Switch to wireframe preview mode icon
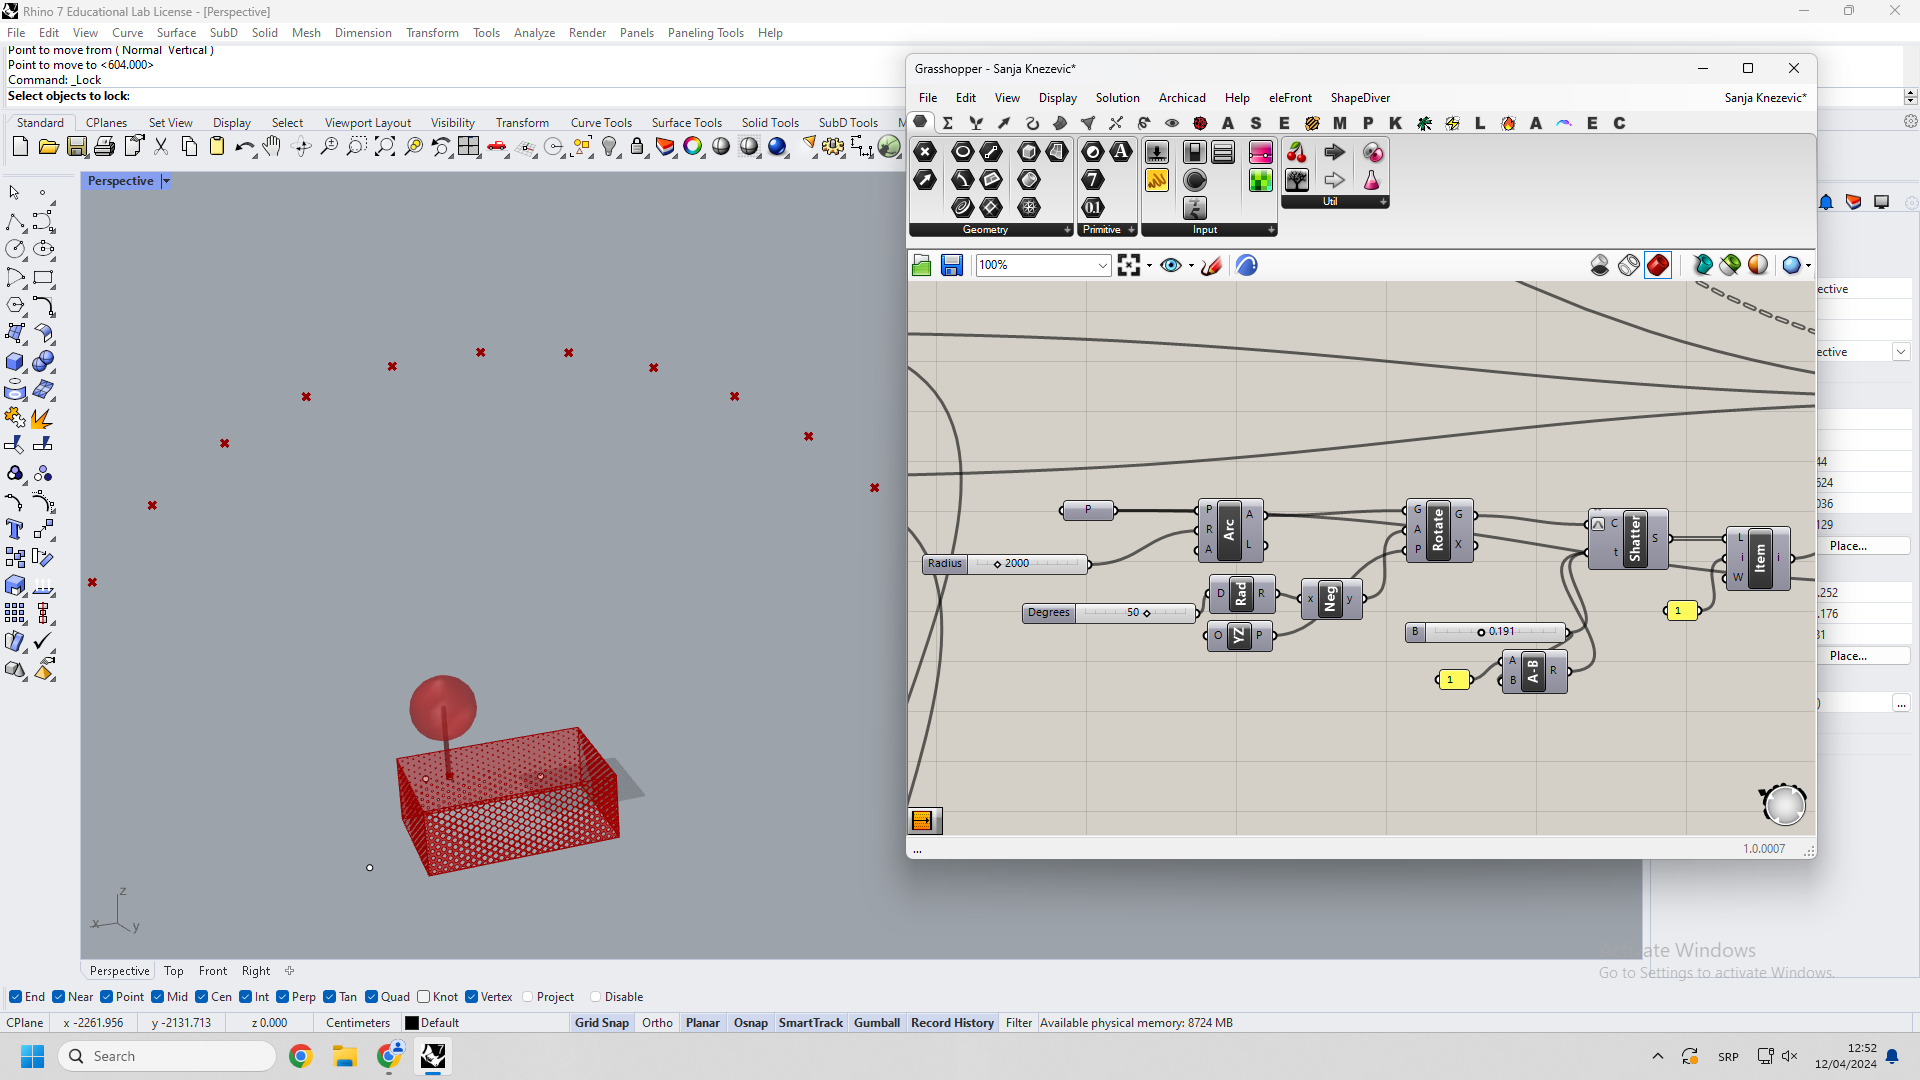 pos(1629,265)
